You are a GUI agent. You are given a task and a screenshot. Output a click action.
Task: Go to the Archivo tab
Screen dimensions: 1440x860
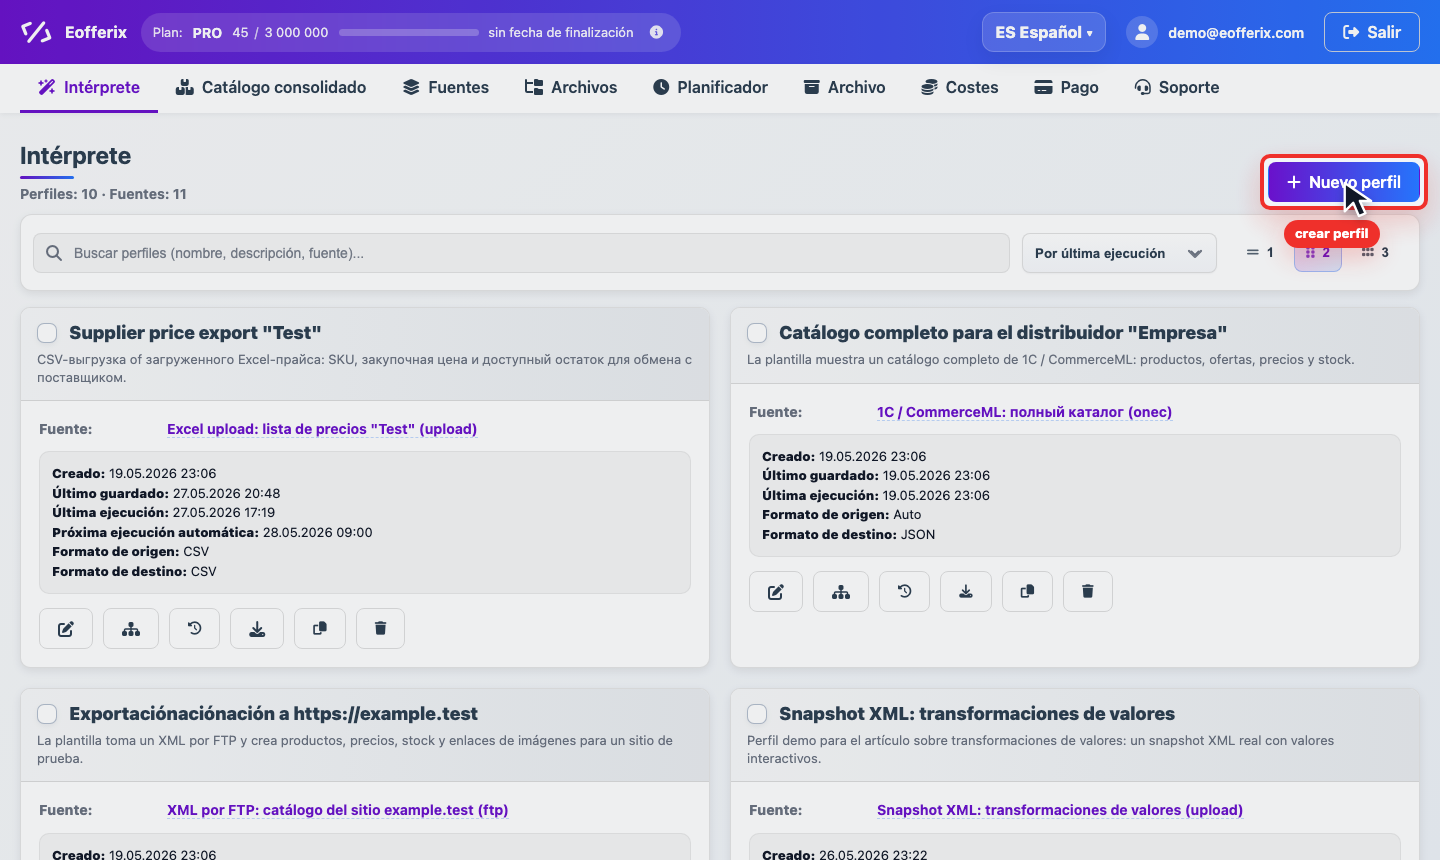tap(845, 88)
